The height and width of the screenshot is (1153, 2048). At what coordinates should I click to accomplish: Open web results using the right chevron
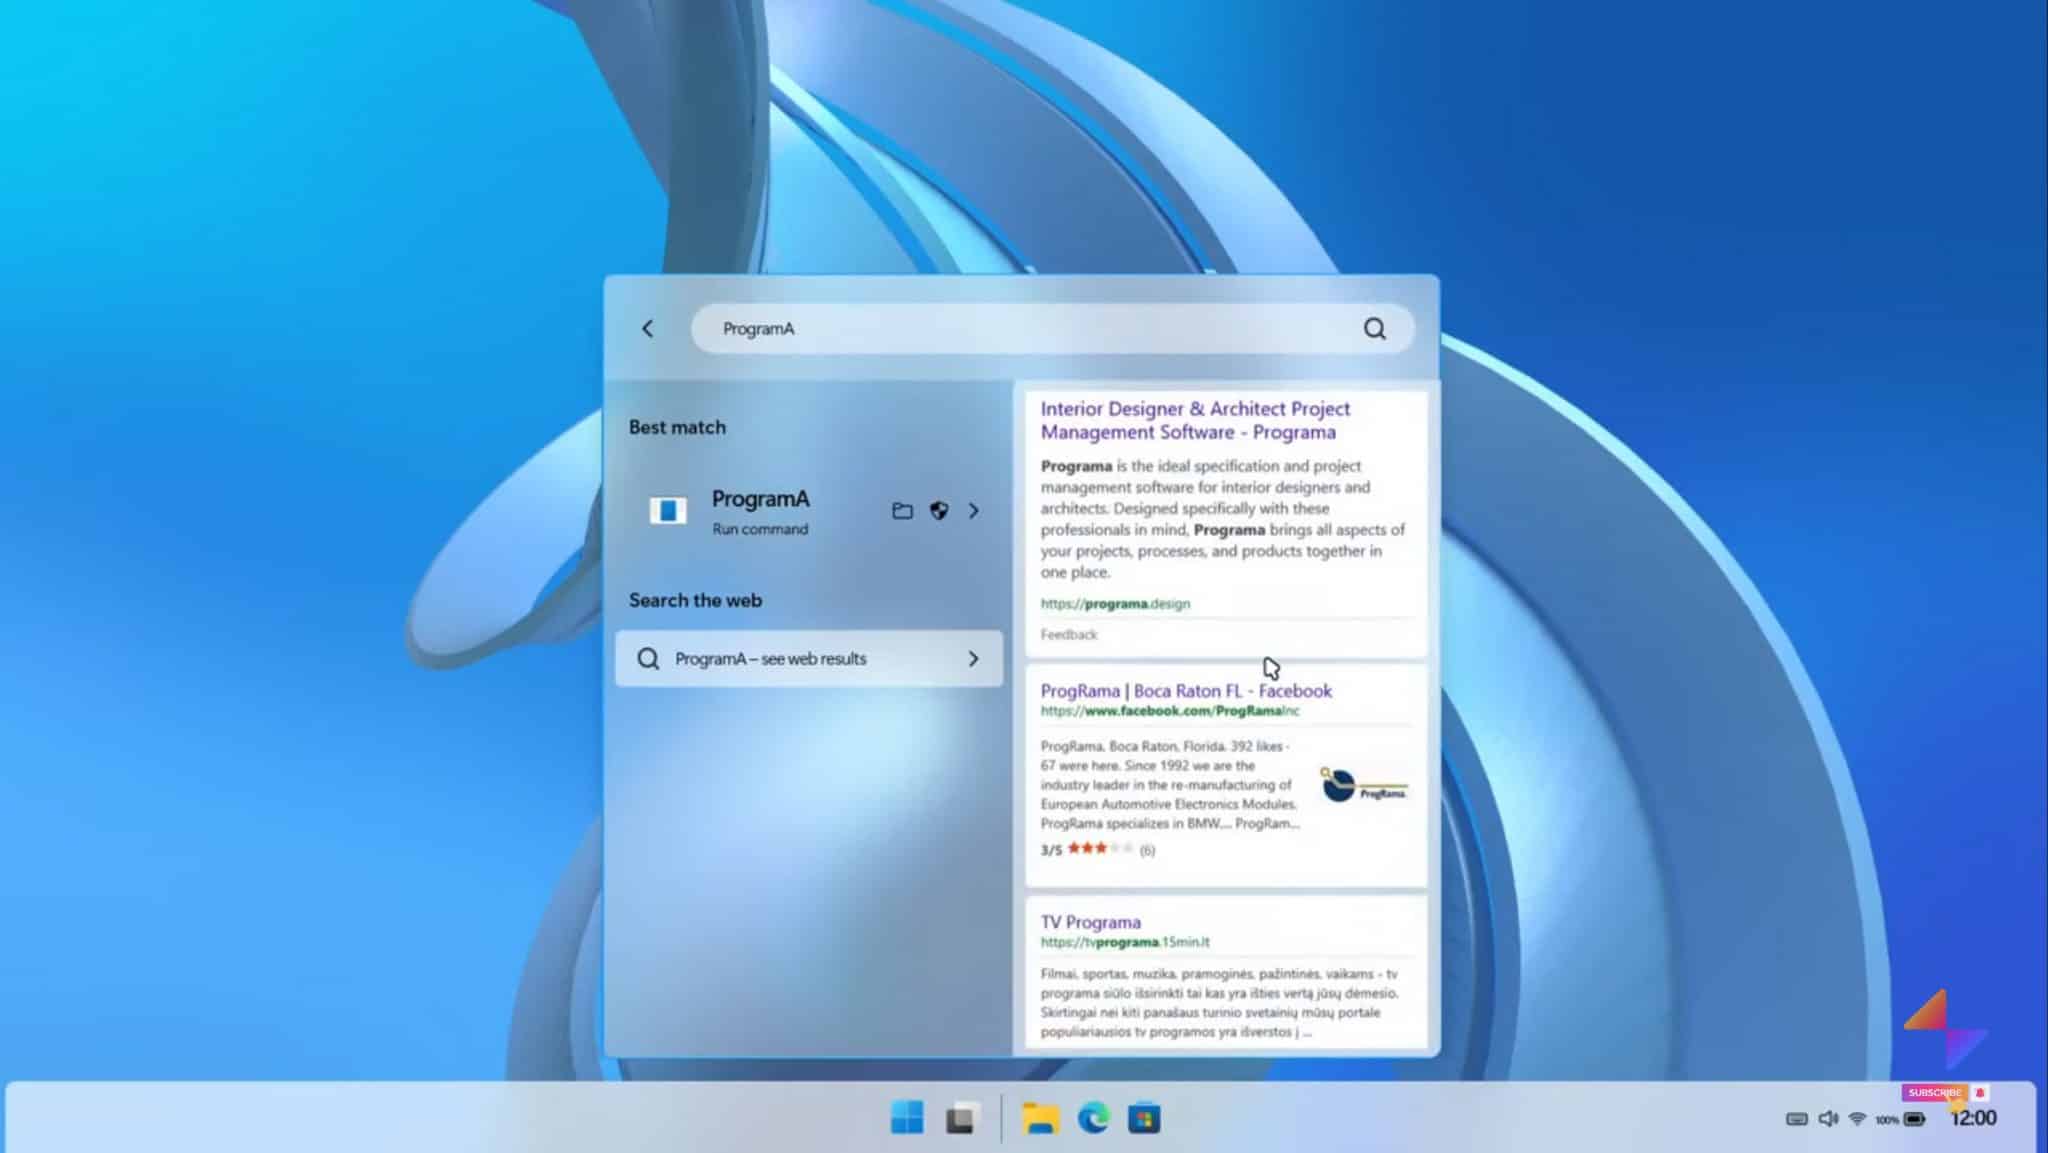tap(973, 658)
